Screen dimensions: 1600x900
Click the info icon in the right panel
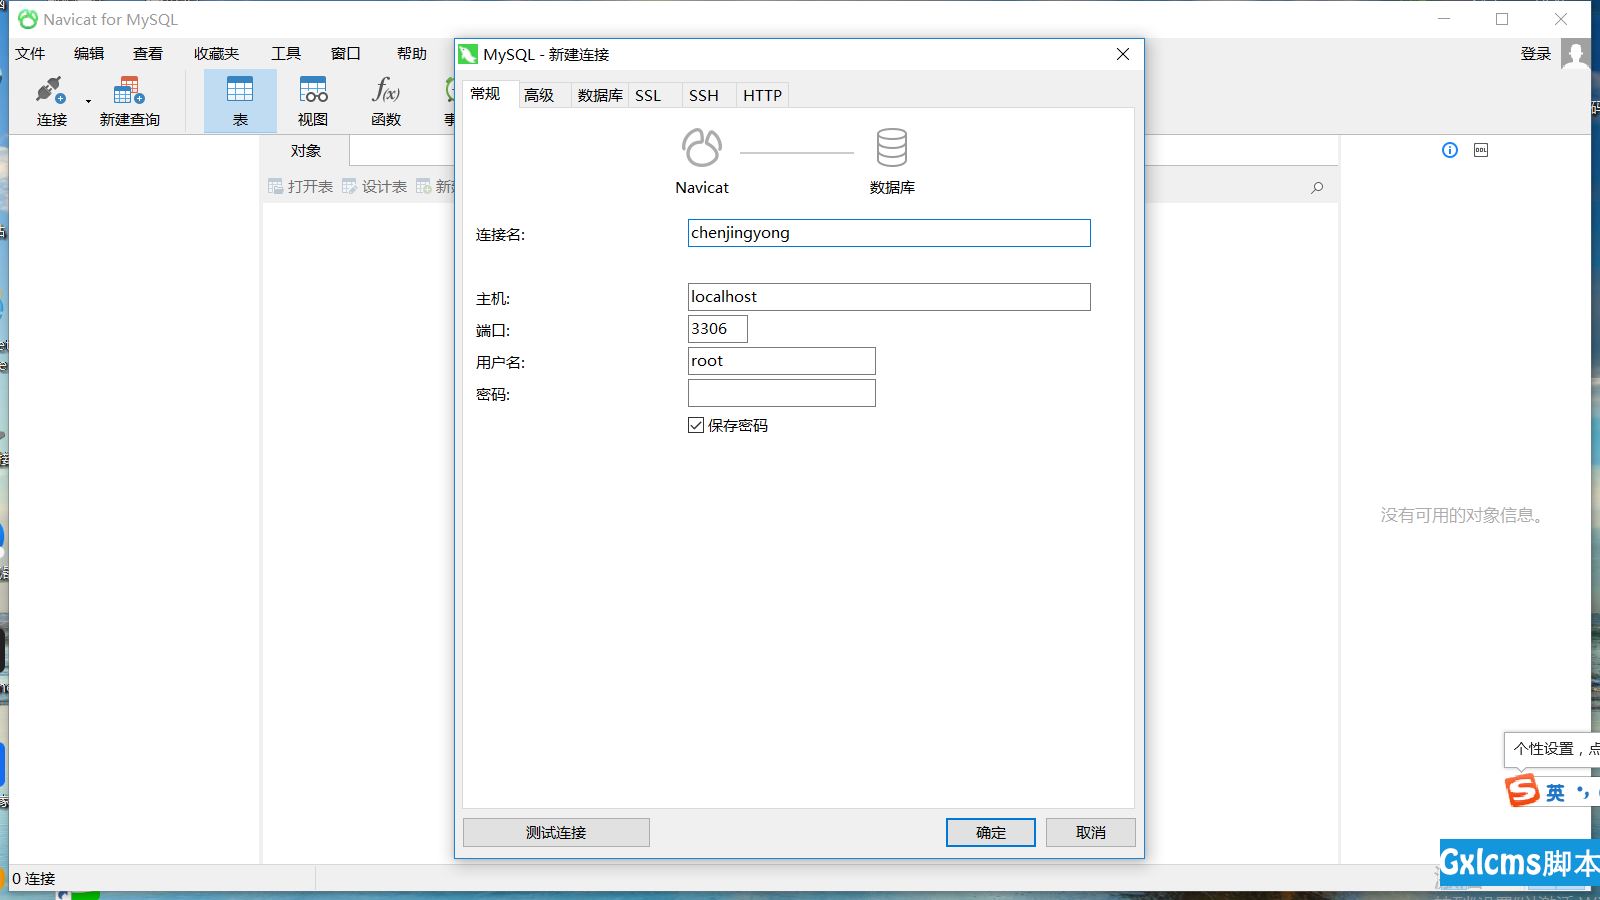tap(1450, 150)
